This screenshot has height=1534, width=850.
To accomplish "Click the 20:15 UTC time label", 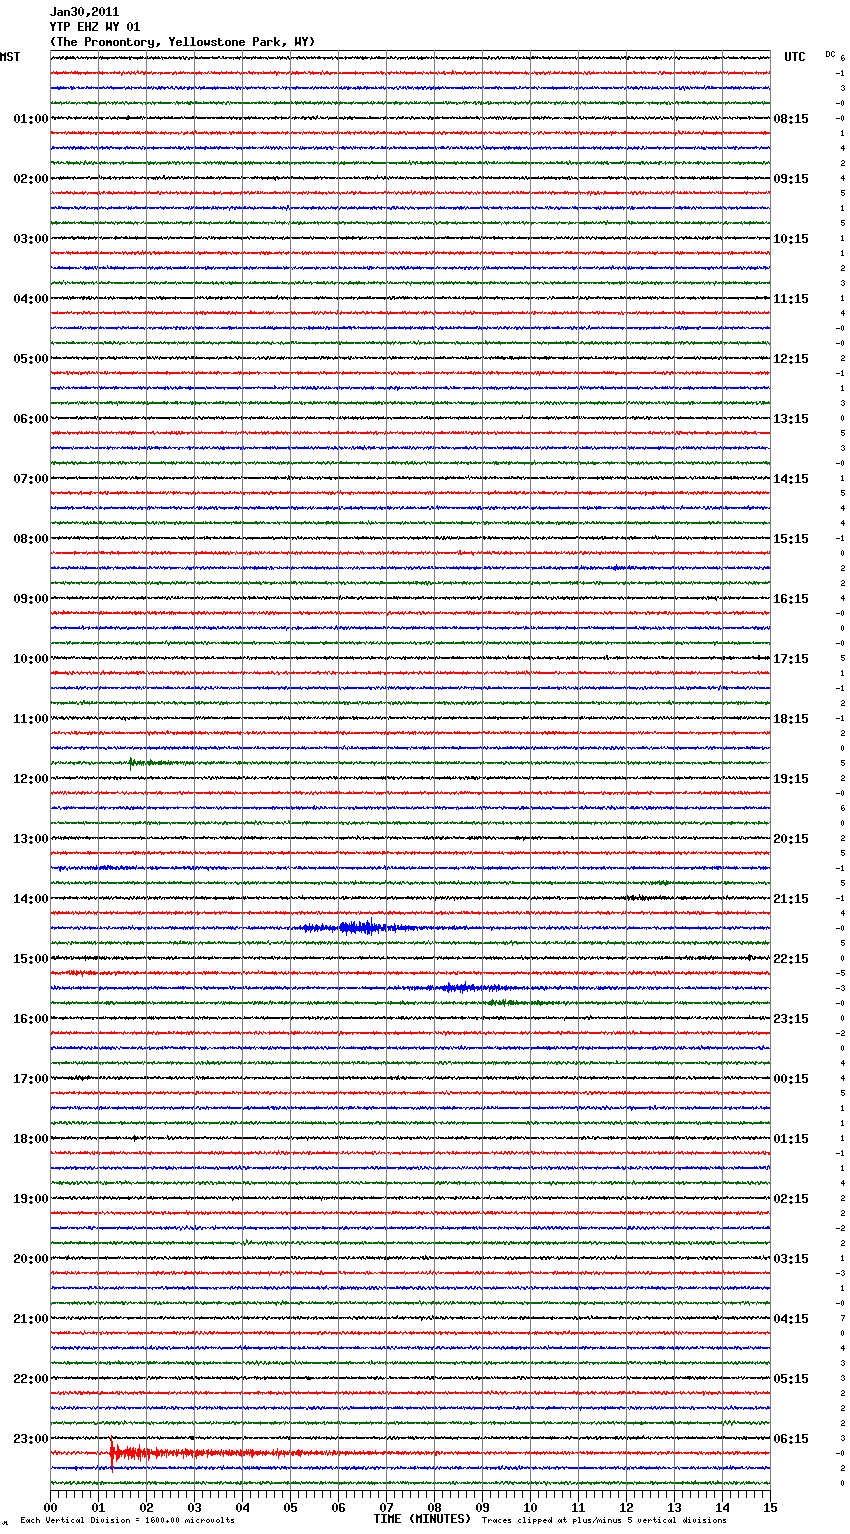I will pos(791,839).
